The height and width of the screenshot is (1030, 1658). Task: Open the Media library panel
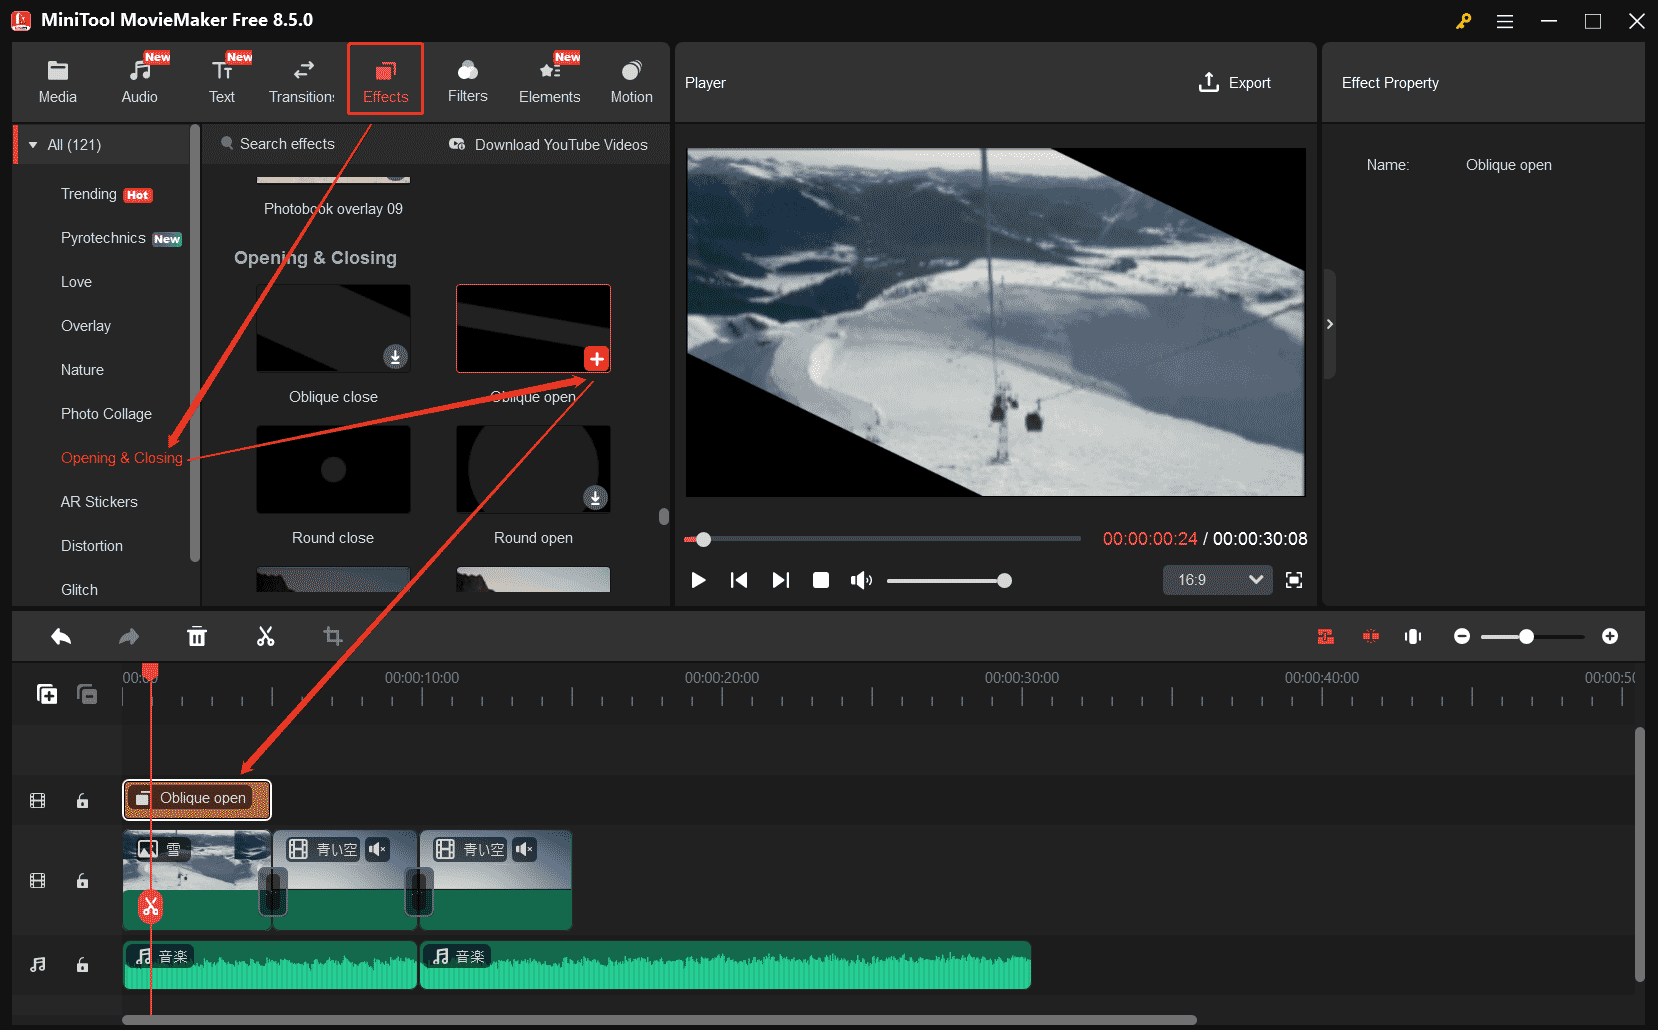click(x=57, y=80)
